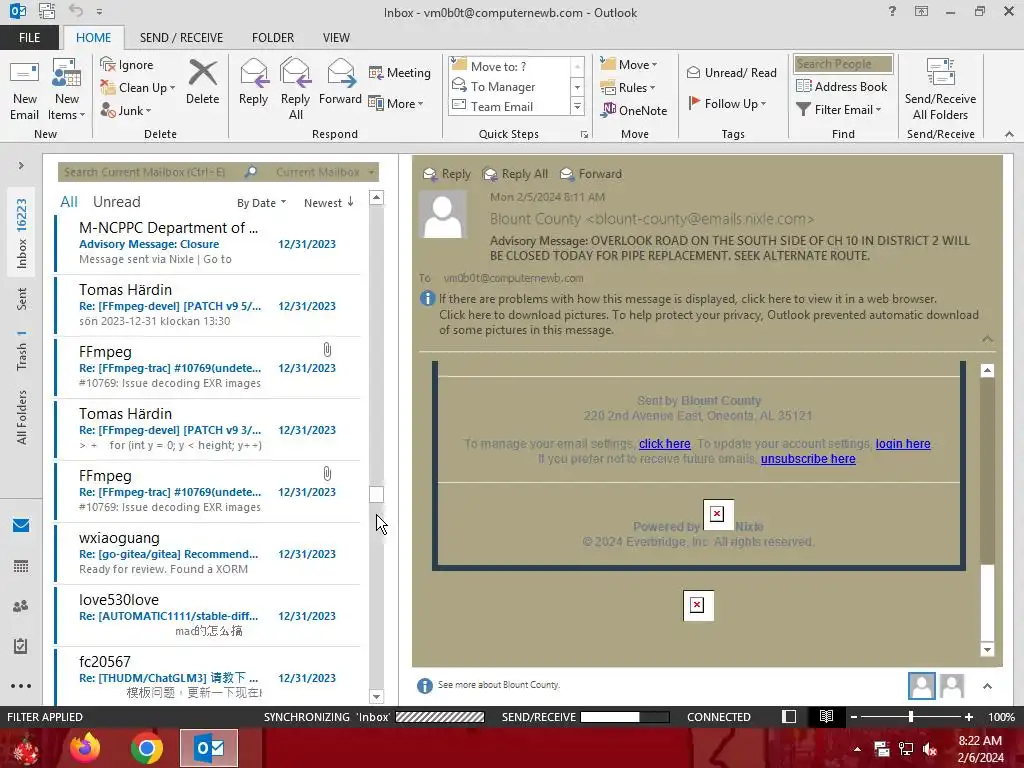Image resolution: width=1024 pixels, height=768 pixels.
Task: Switch to Mail view in navigation
Action: point(21,525)
